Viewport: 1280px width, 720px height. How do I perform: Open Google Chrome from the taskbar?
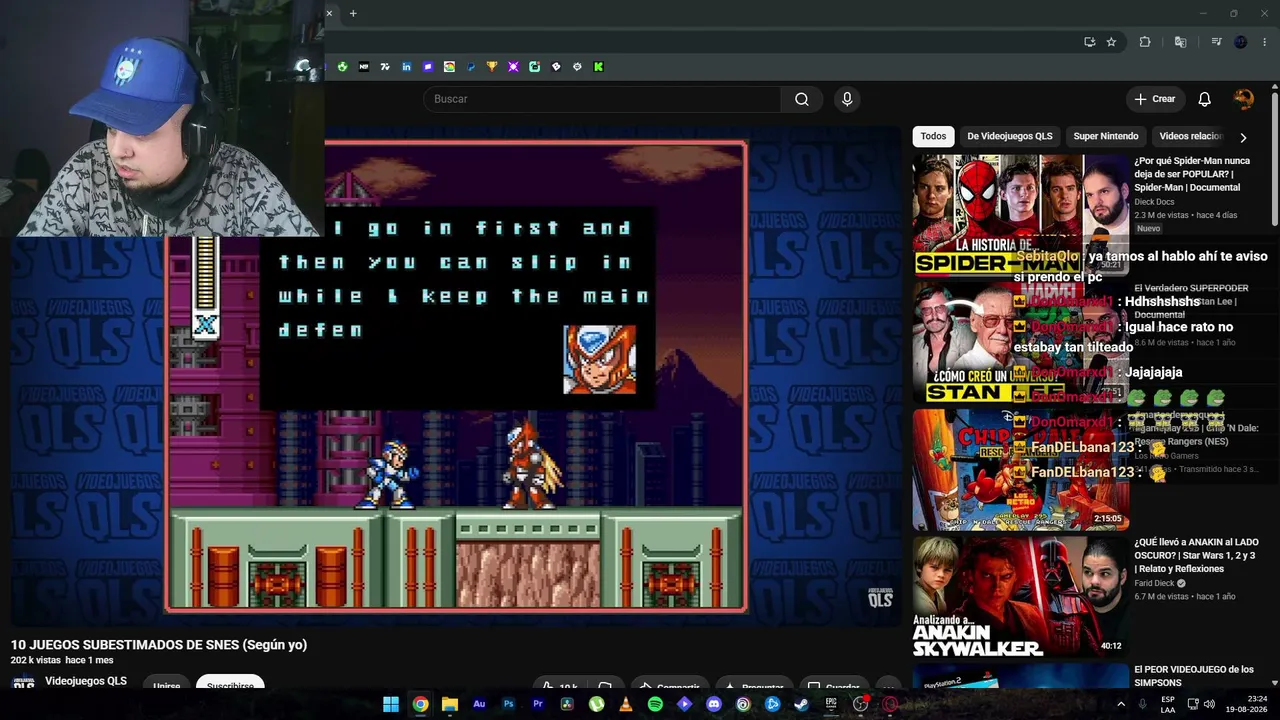click(421, 704)
